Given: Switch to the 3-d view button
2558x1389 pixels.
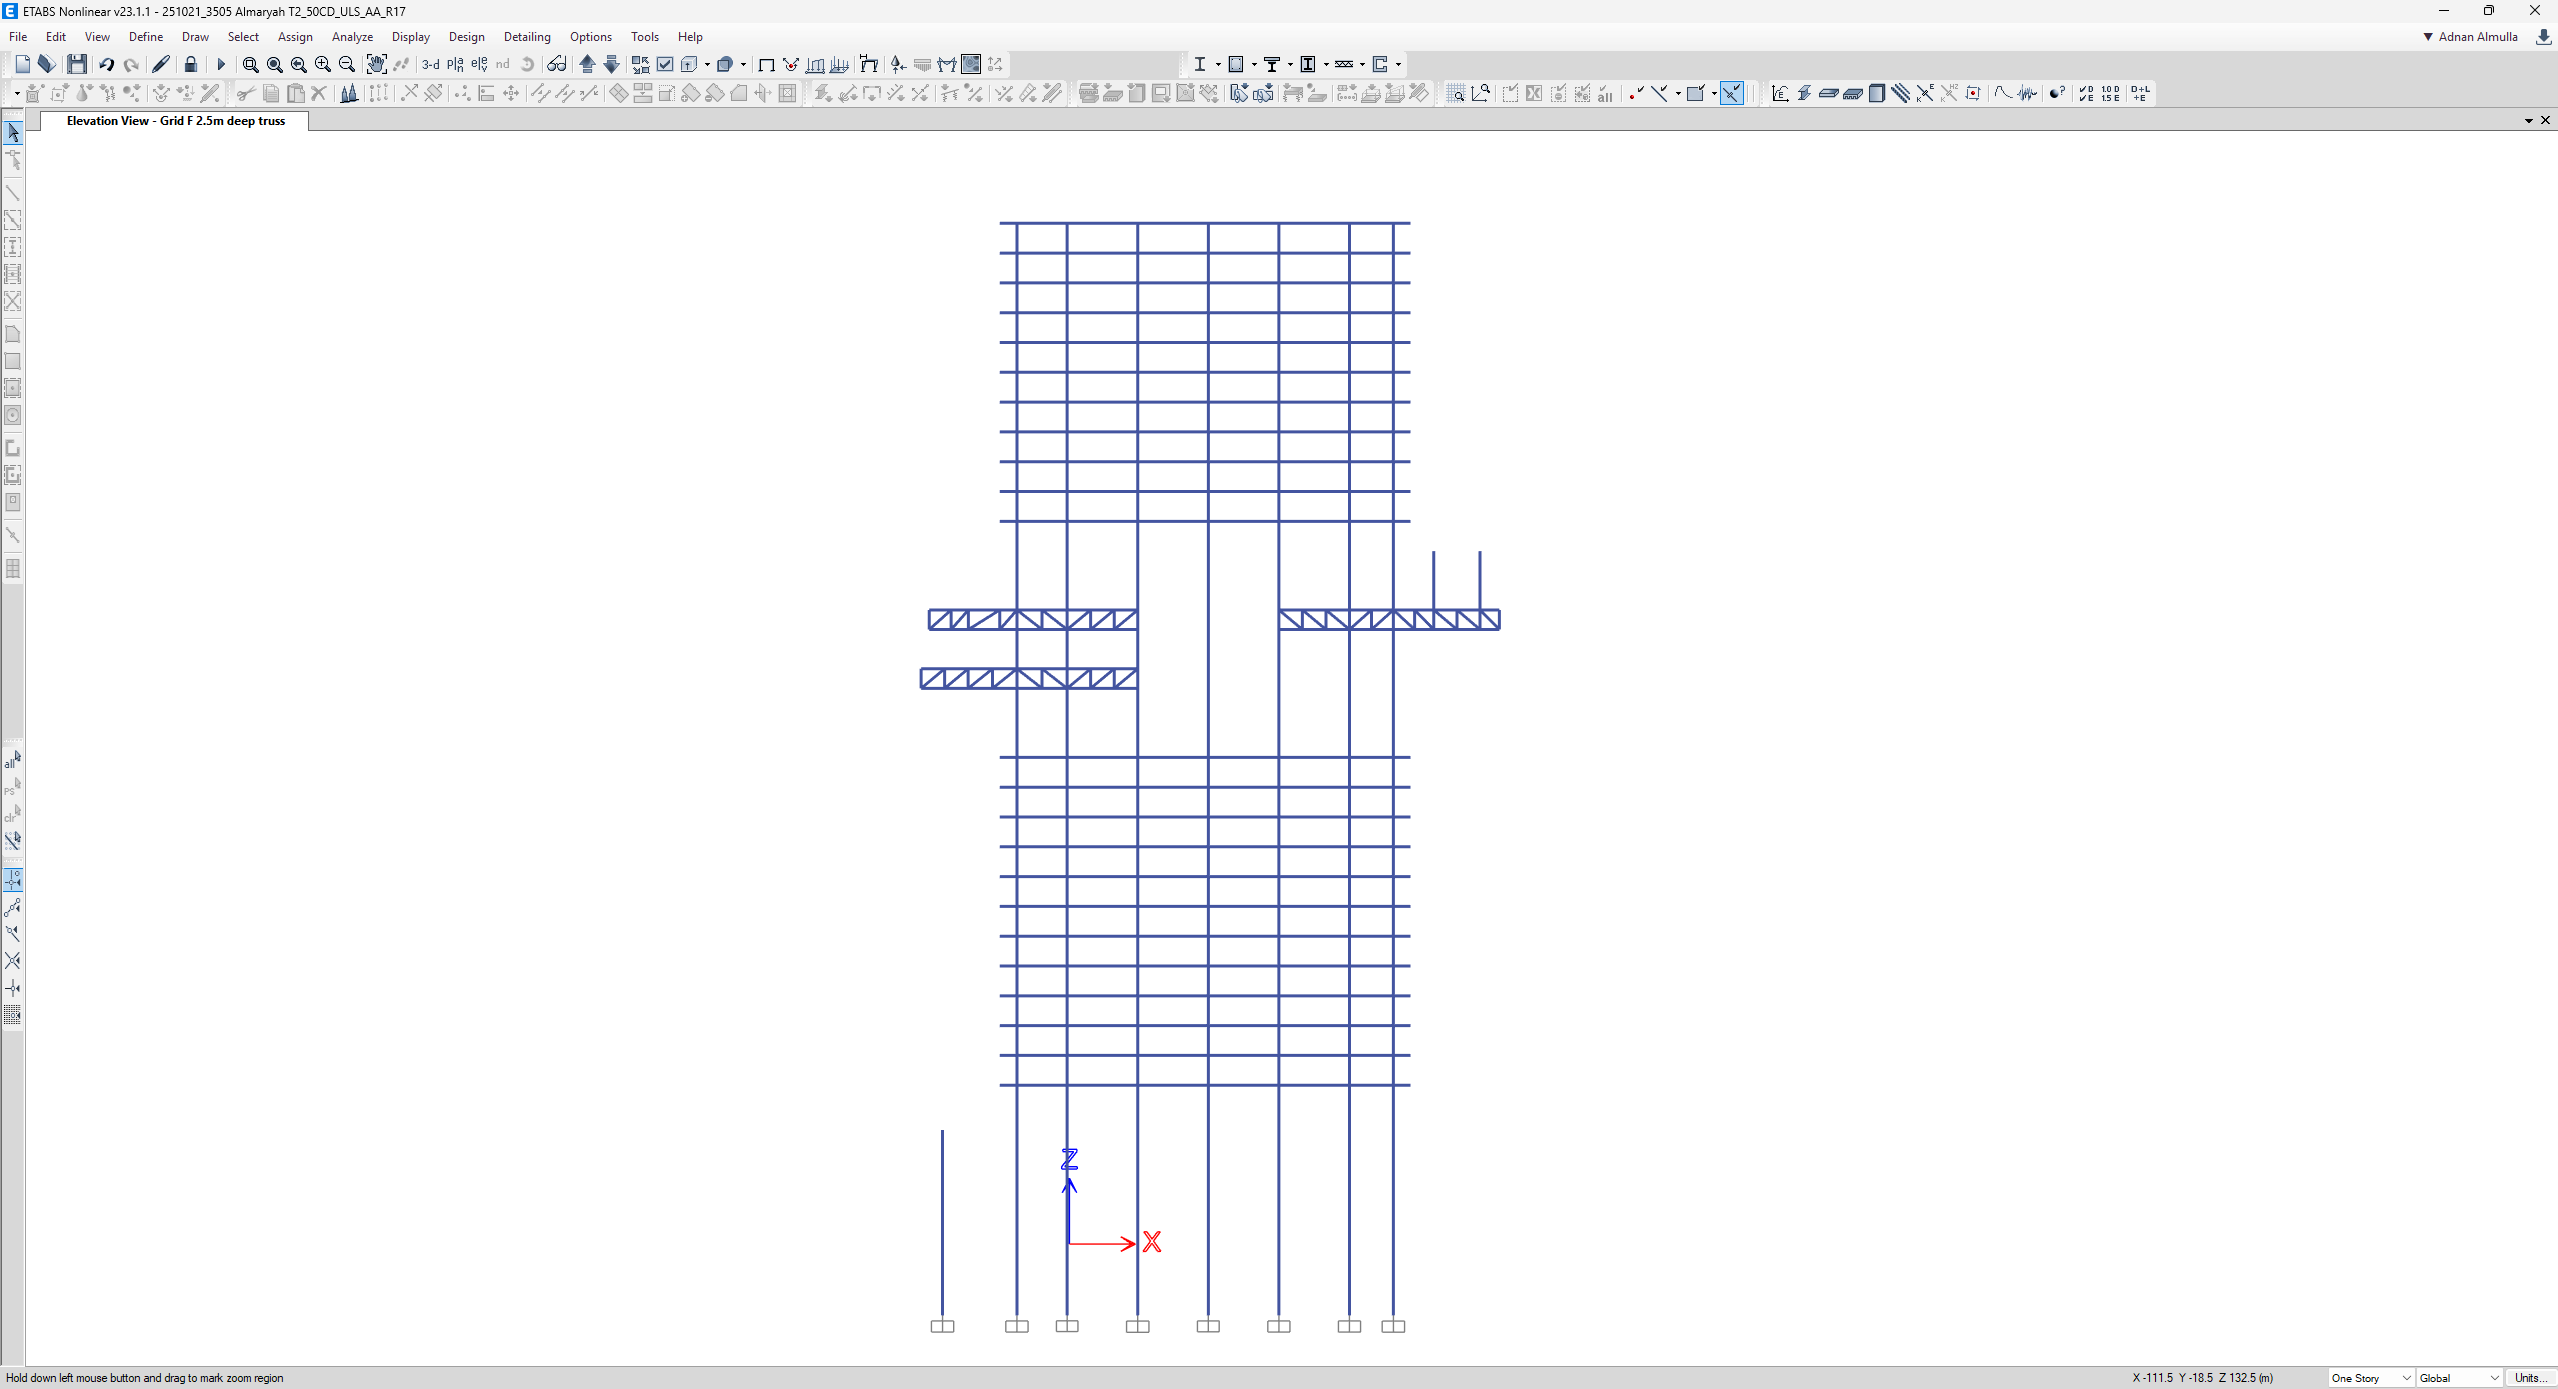Looking at the screenshot, I should coord(430,64).
